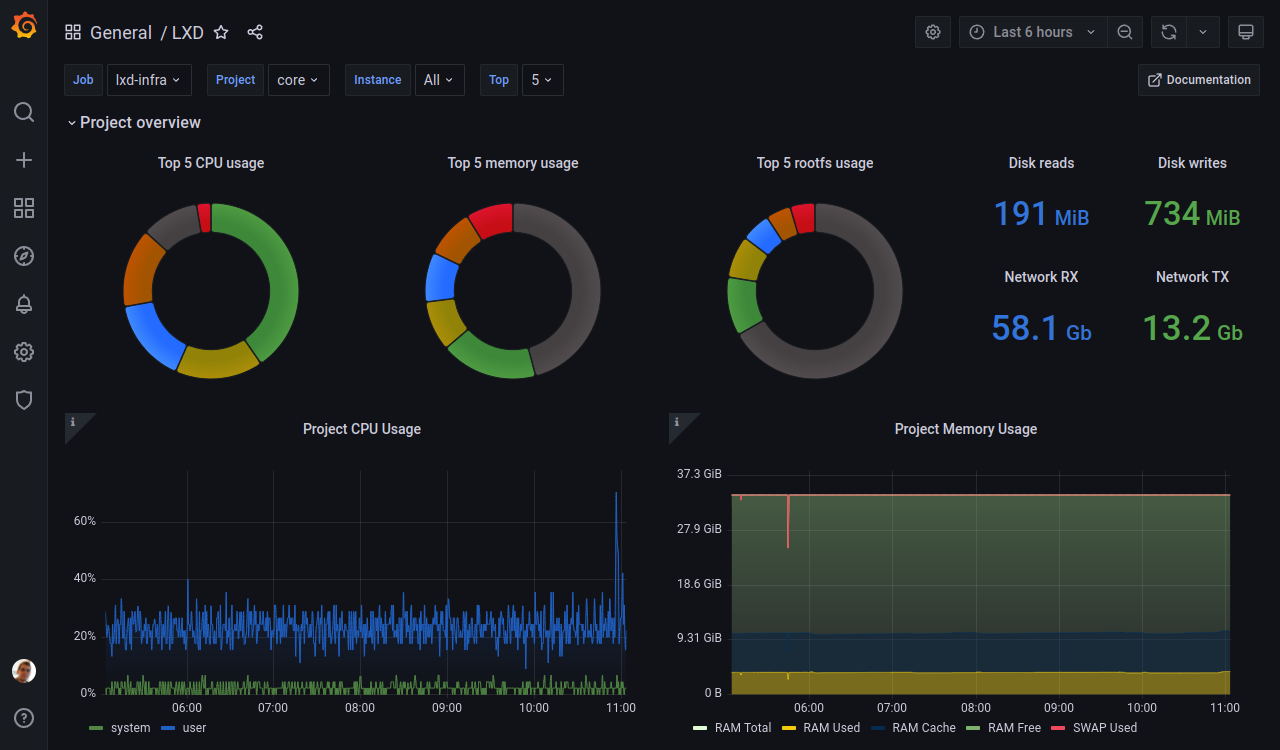The width and height of the screenshot is (1280, 750).
Task: Open the Configuration gear icon in the sidebar
Action: click(x=24, y=352)
